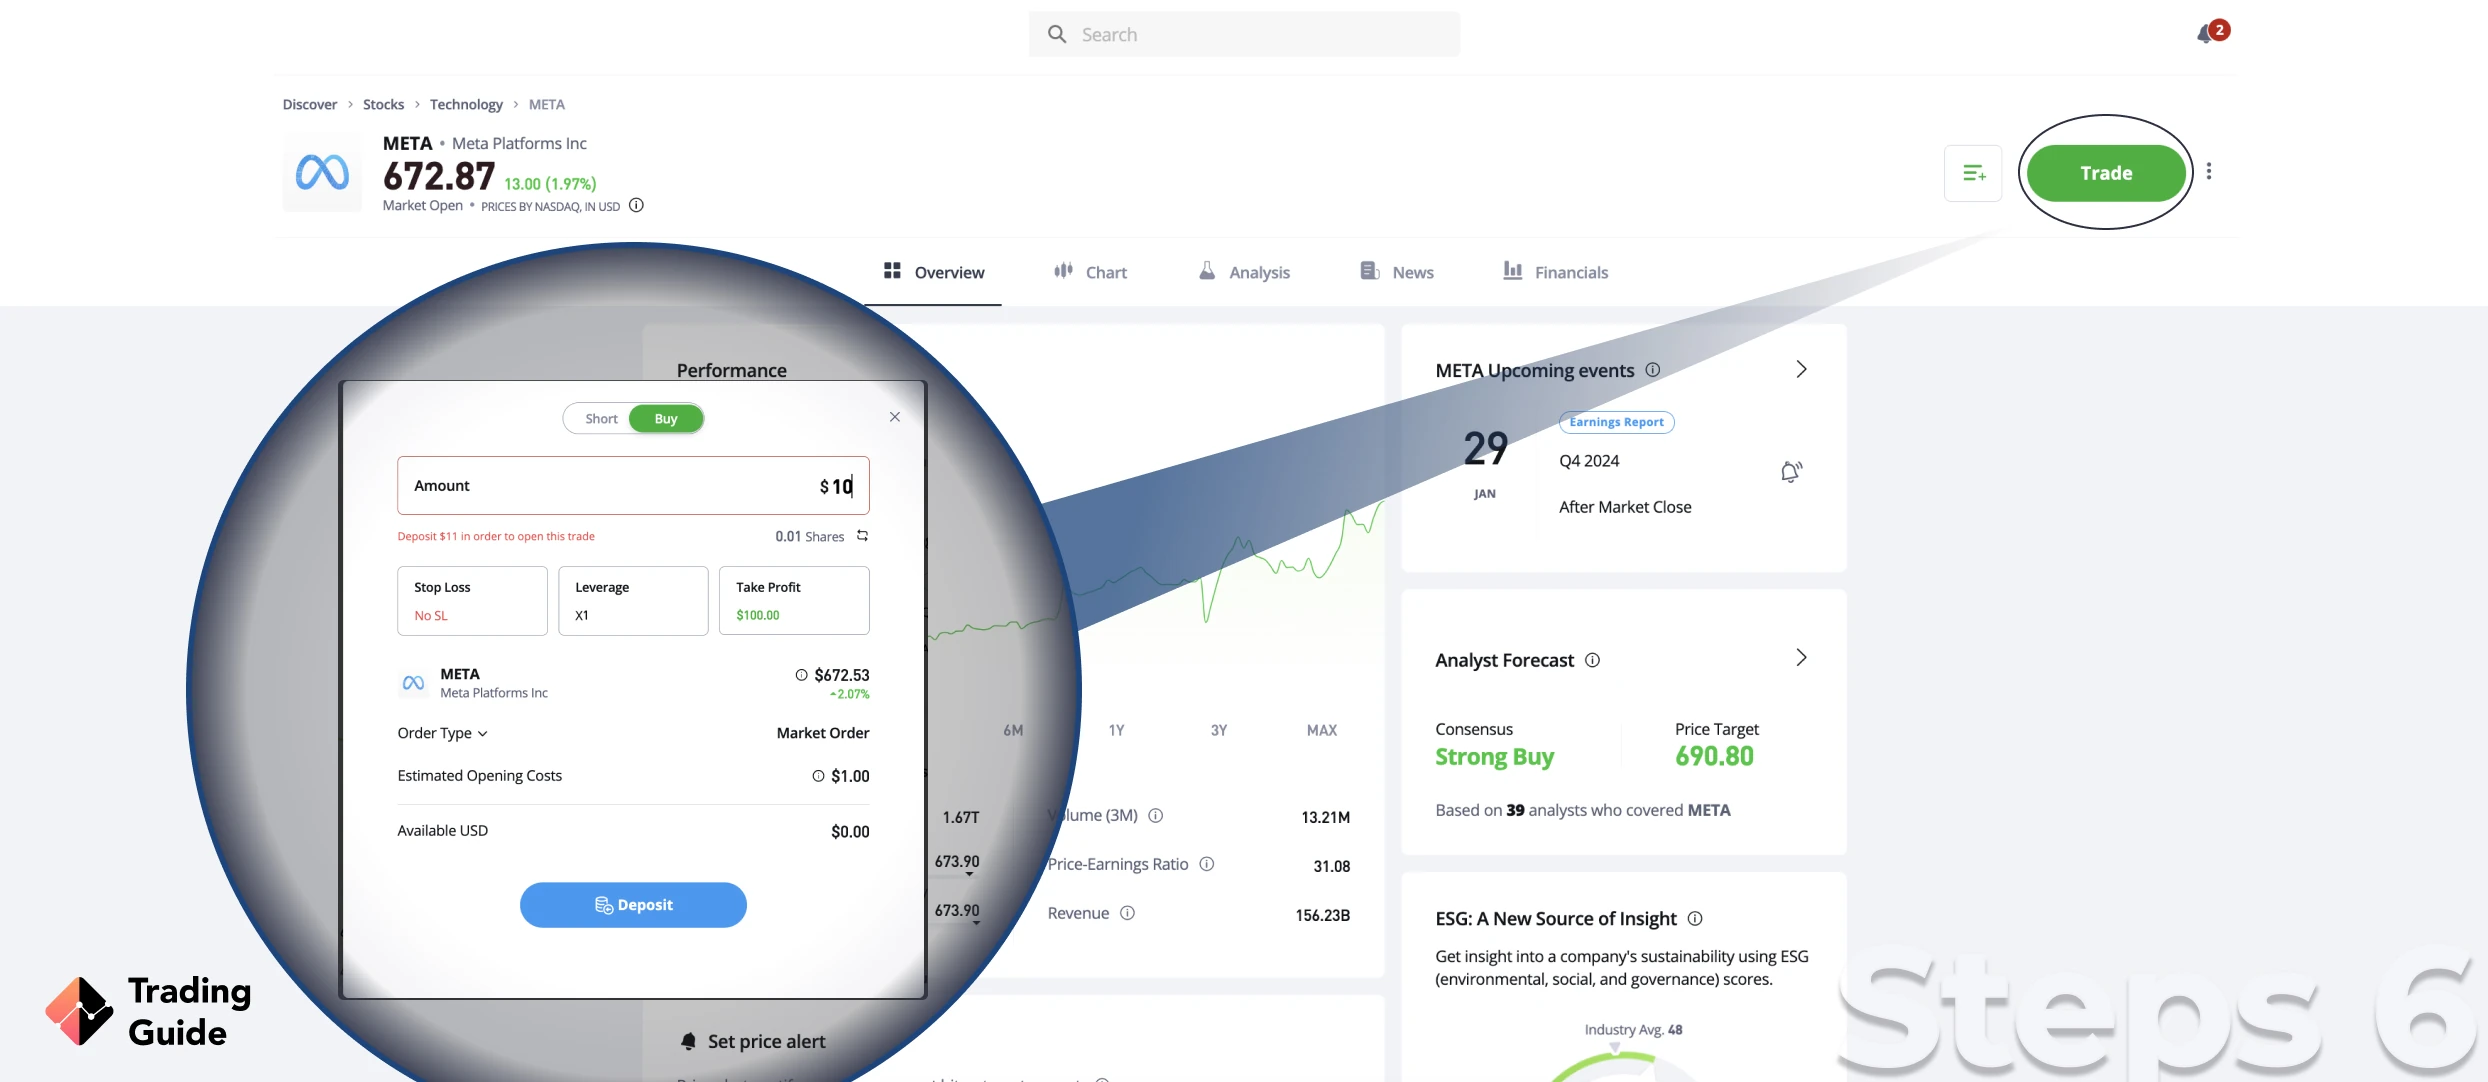
Task: Click info icon next to Volume (3M)
Action: pos(1156,816)
